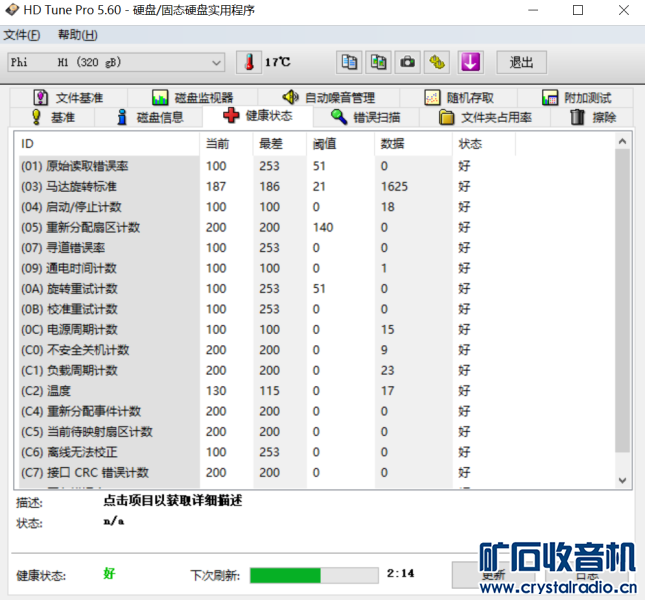Select the (05) 重新分配扇区计数 row
645x600 pixels.
316,227
